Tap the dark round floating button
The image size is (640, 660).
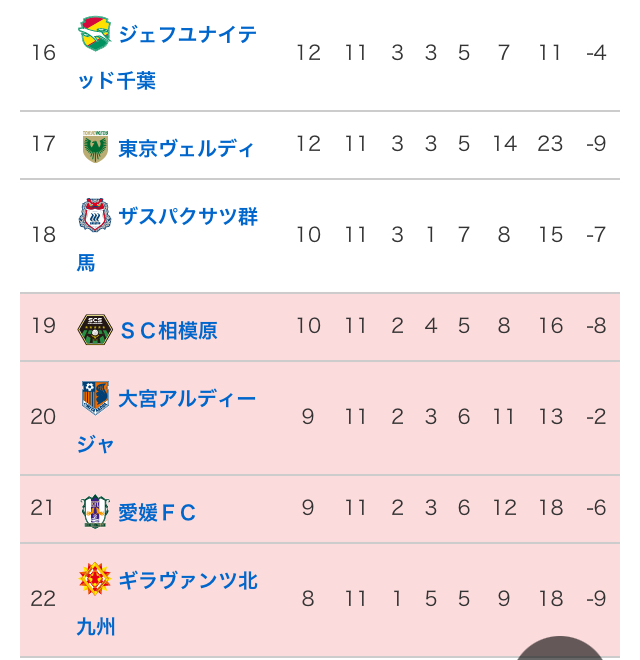click(562, 650)
